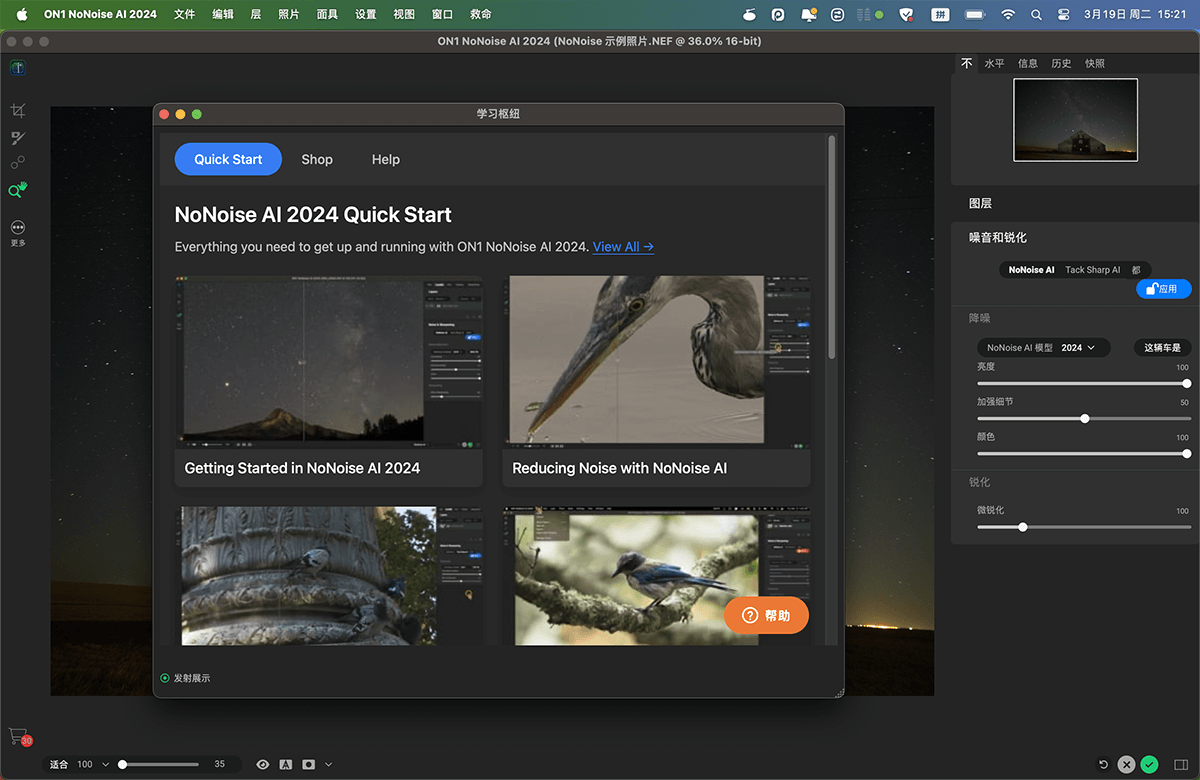1200x780 pixels.
Task: Click the 颜色 slider track
Action: click(x=1083, y=453)
